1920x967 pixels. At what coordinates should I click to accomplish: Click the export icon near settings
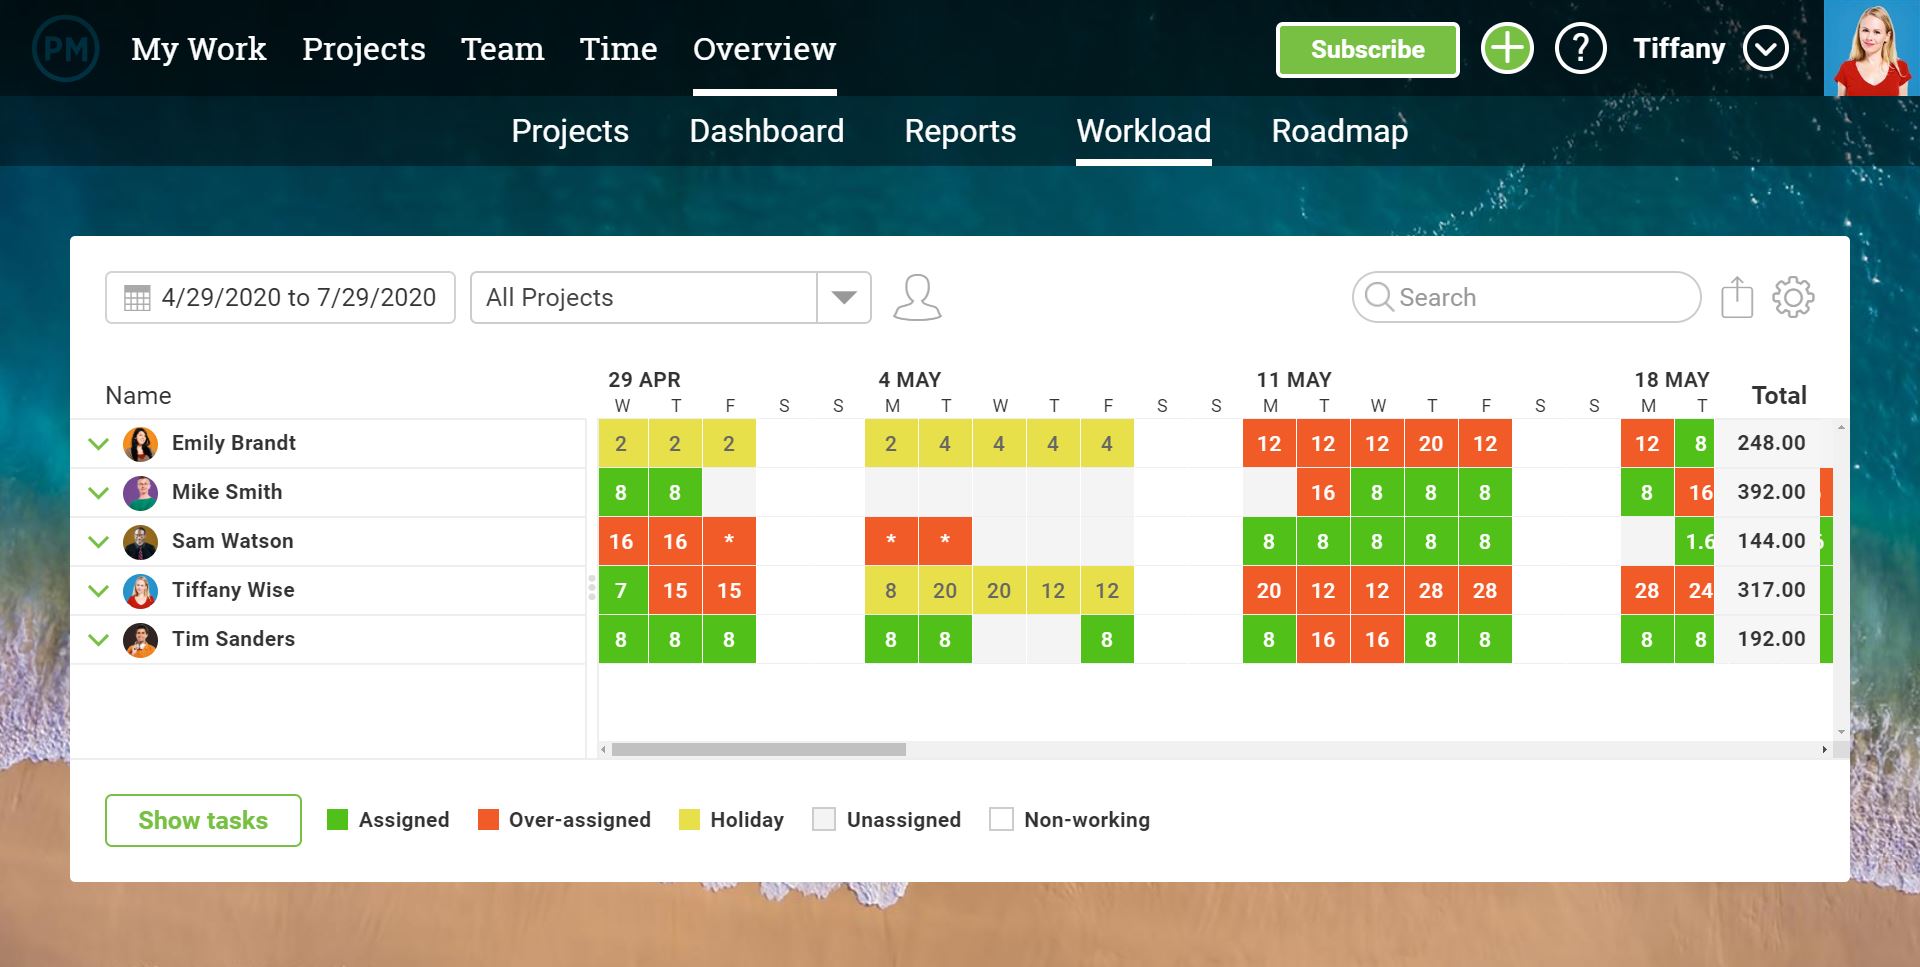[x=1738, y=297]
